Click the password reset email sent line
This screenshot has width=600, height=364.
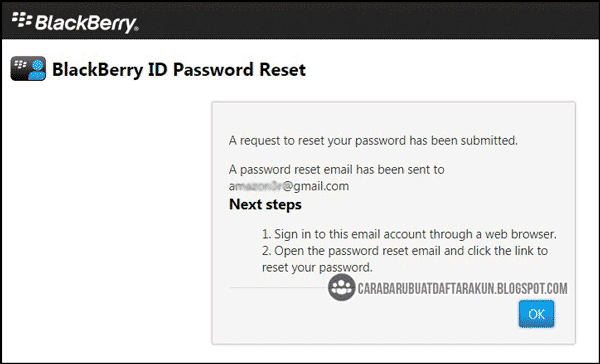[336, 170]
